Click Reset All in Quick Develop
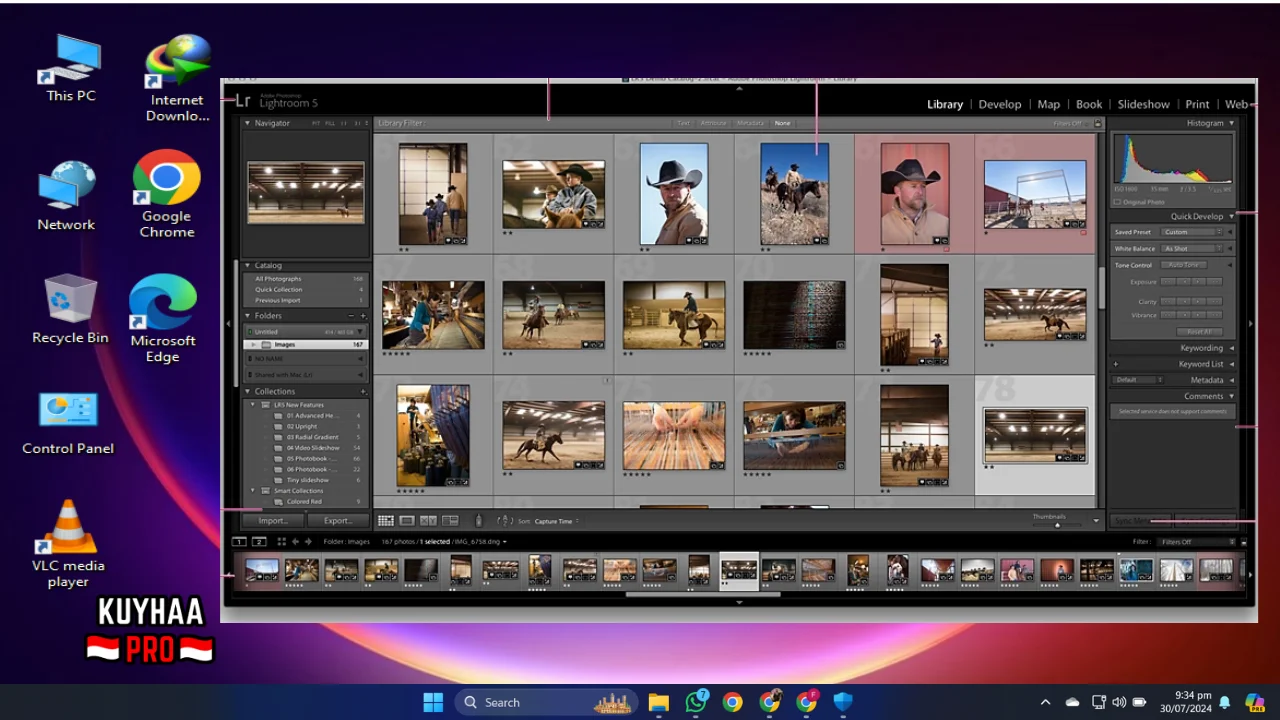The width and height of the screenshot is (1280, 720). 1200,331
